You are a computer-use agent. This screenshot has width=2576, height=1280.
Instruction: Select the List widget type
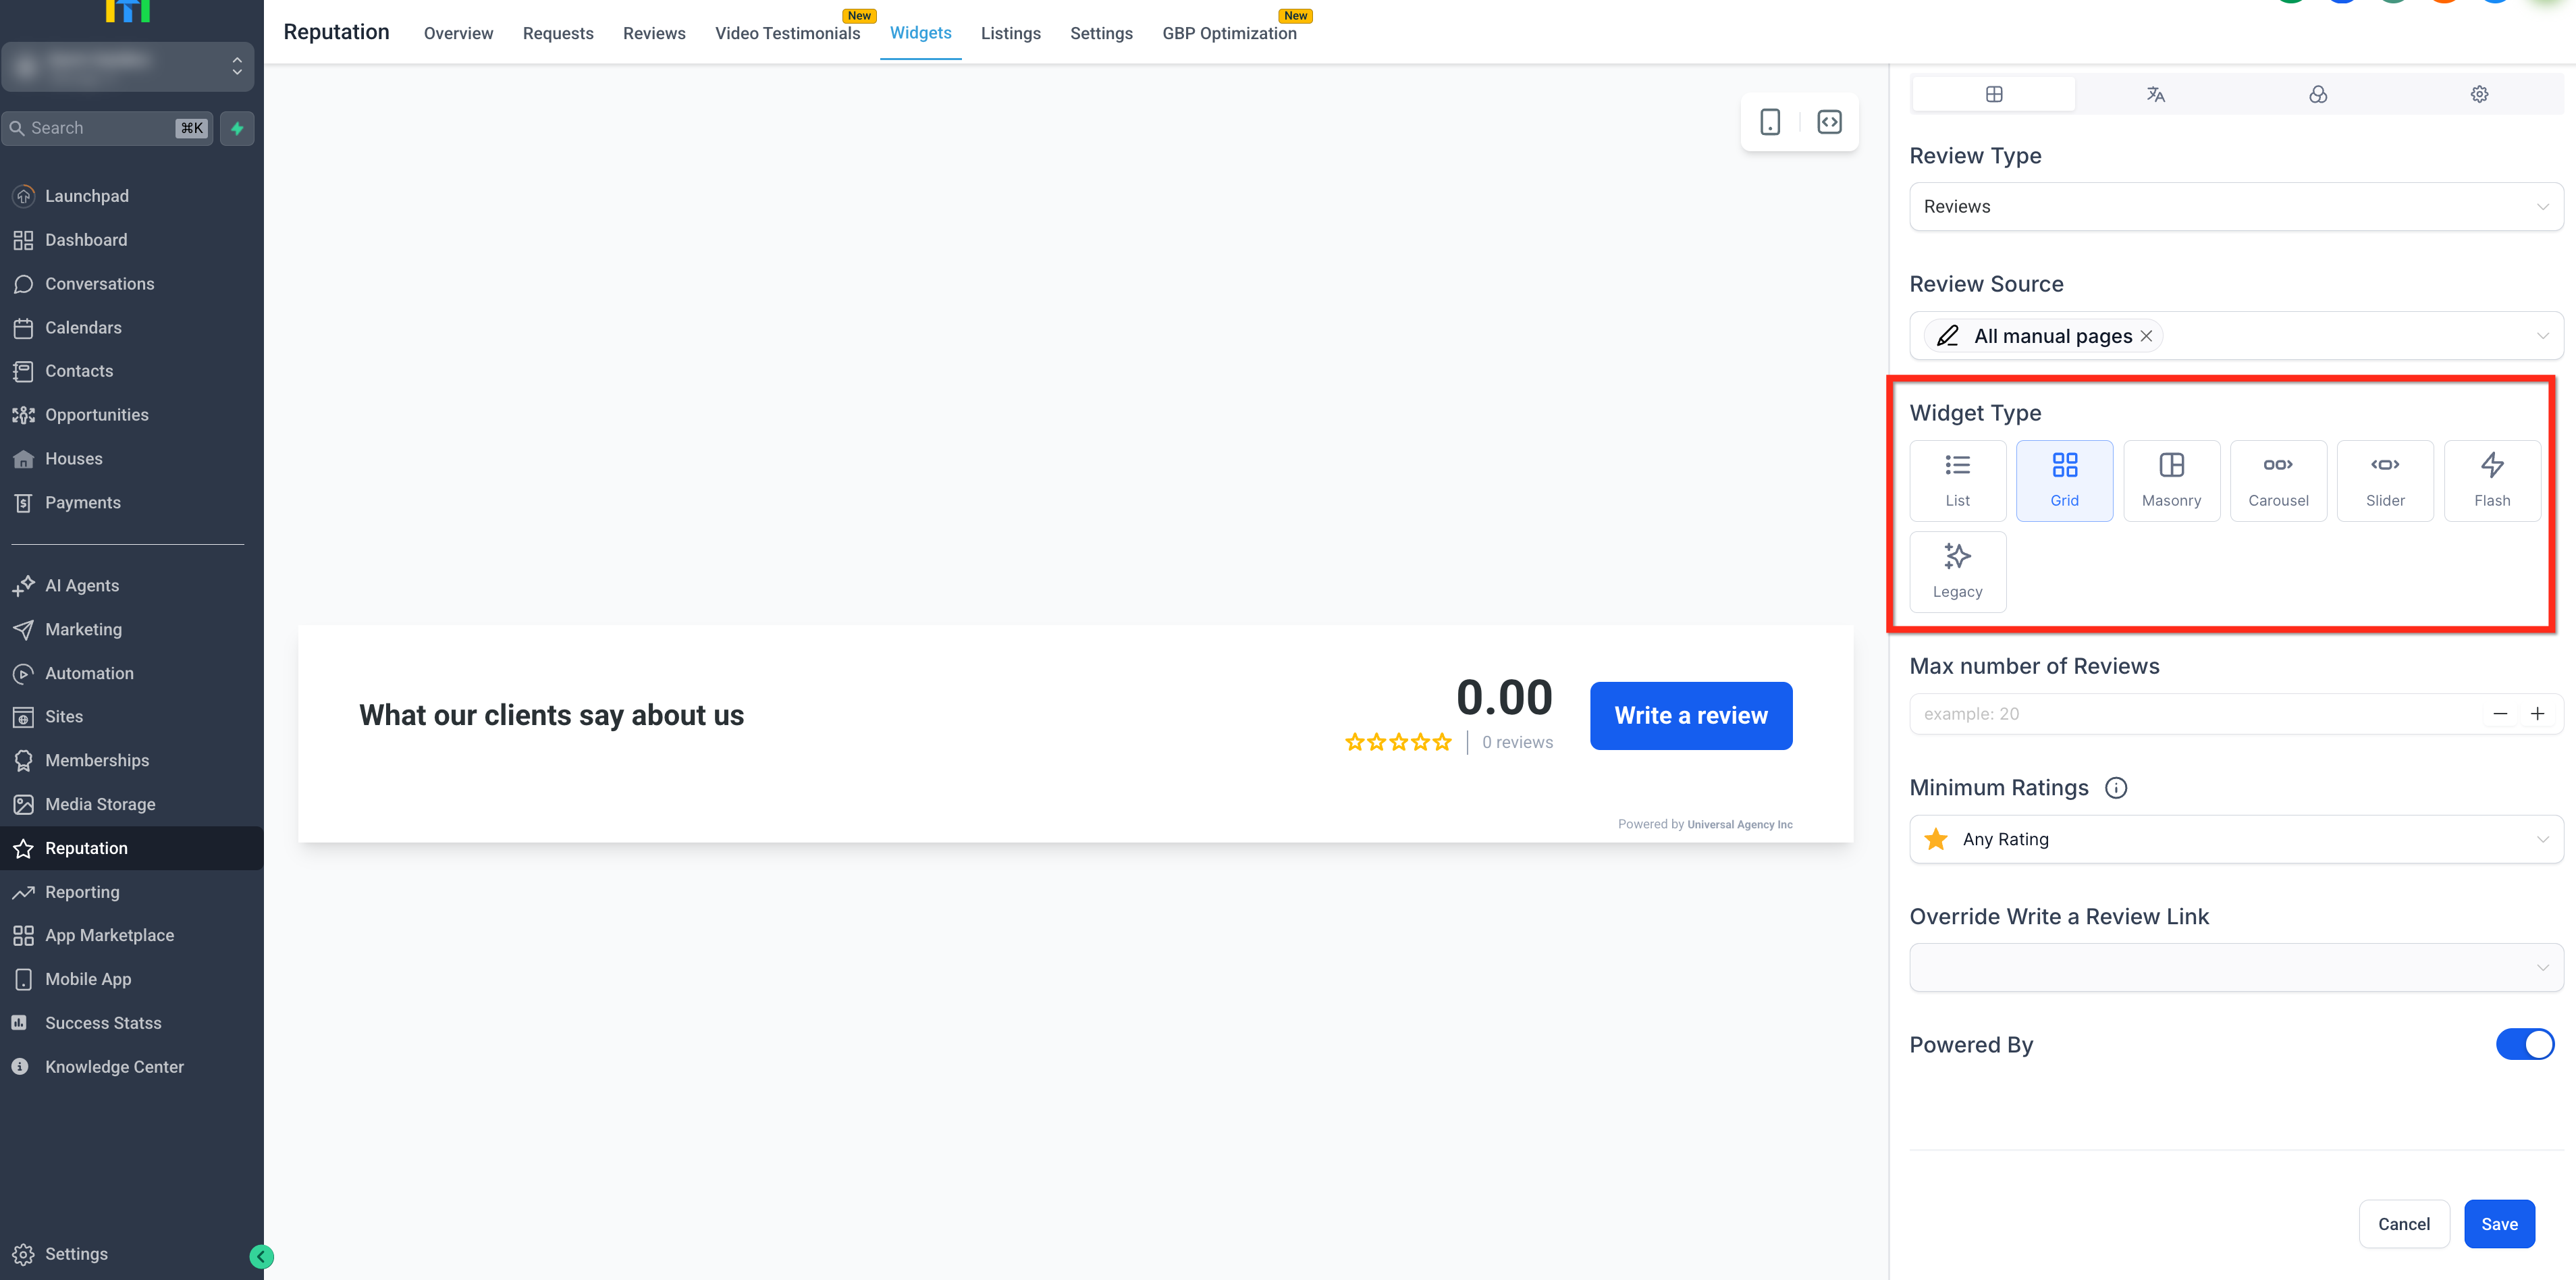[x=1957, y=480]
